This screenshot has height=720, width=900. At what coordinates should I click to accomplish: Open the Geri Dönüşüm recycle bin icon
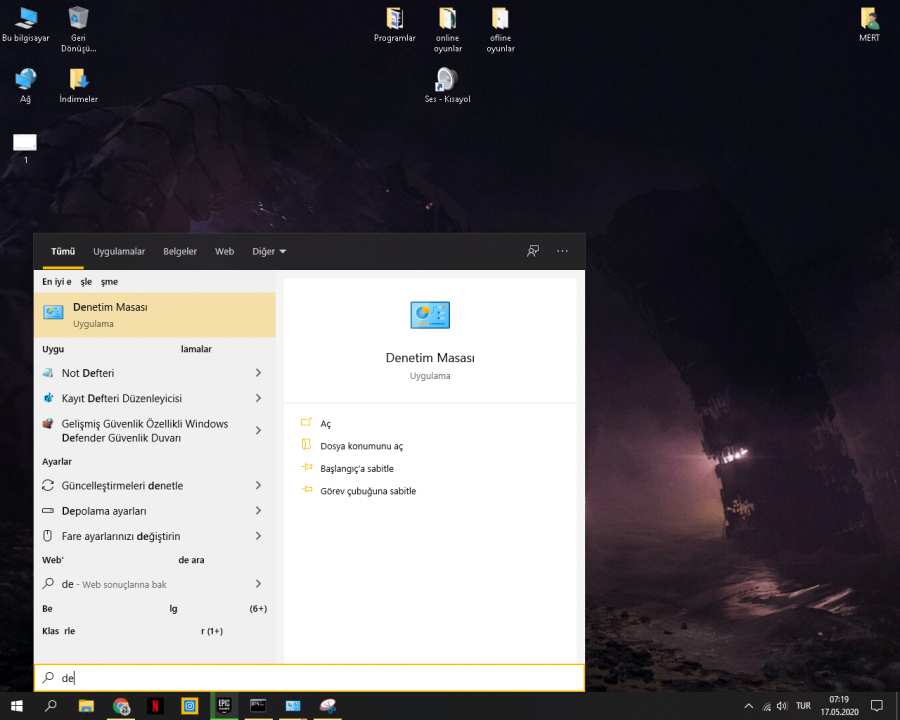coord(78,30)
